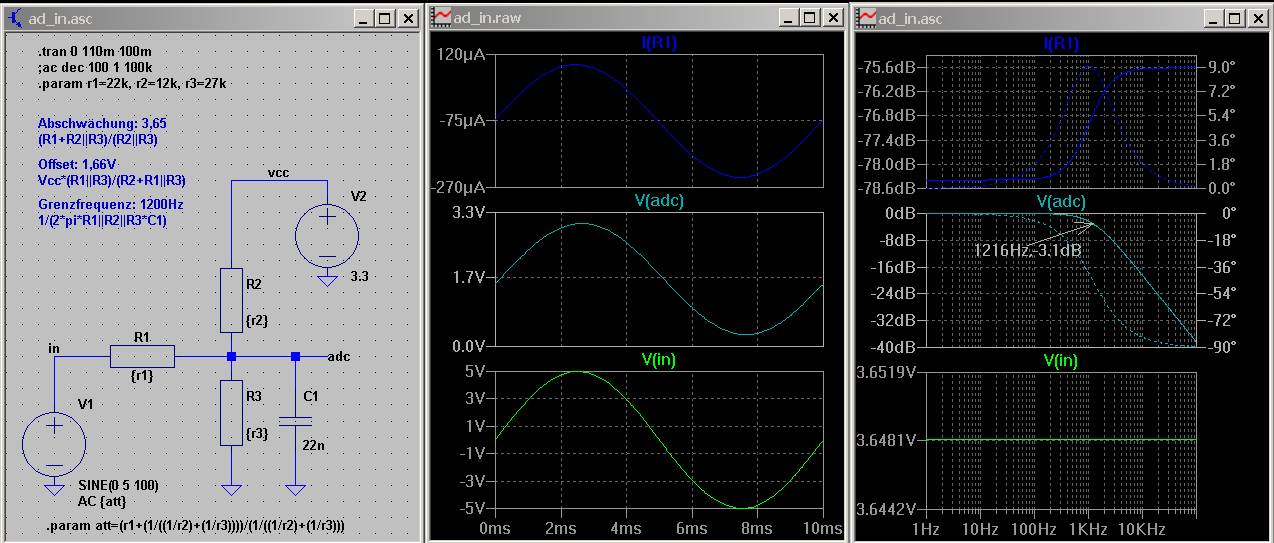Click the AC plot window icon

click(864, 17)
